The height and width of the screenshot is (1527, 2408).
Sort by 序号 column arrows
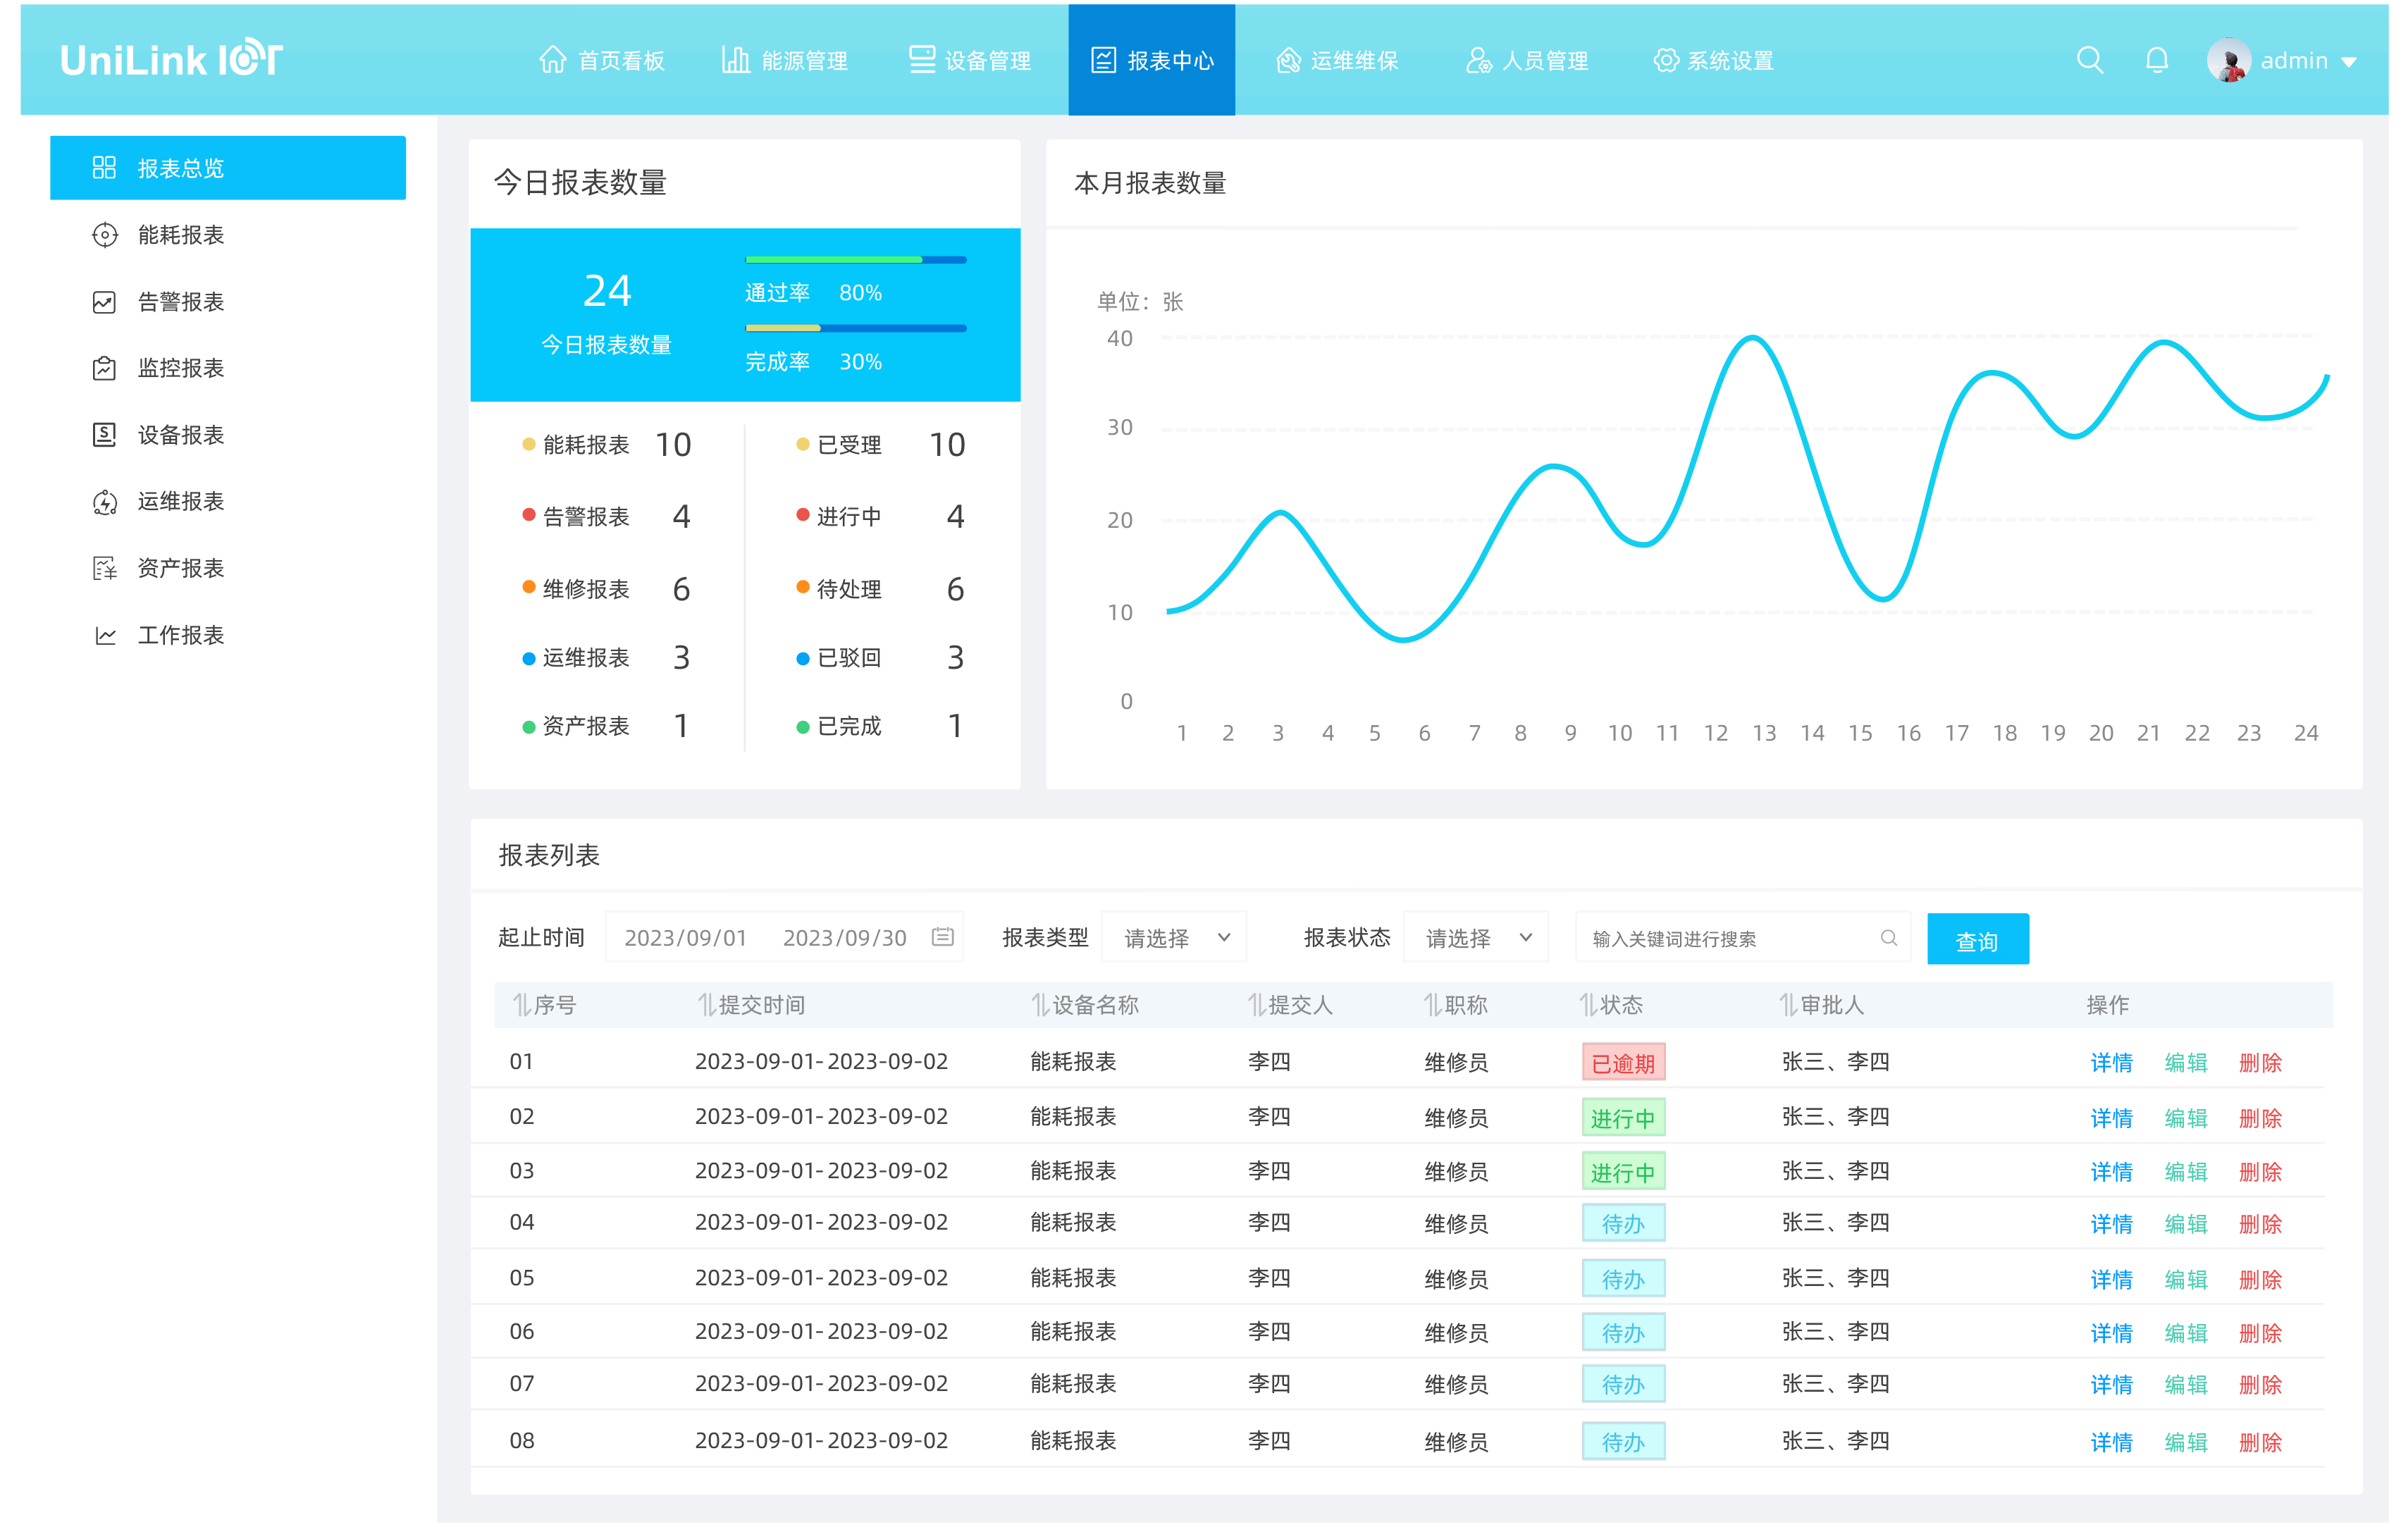pyautogui.click(x=521, y=1004)
